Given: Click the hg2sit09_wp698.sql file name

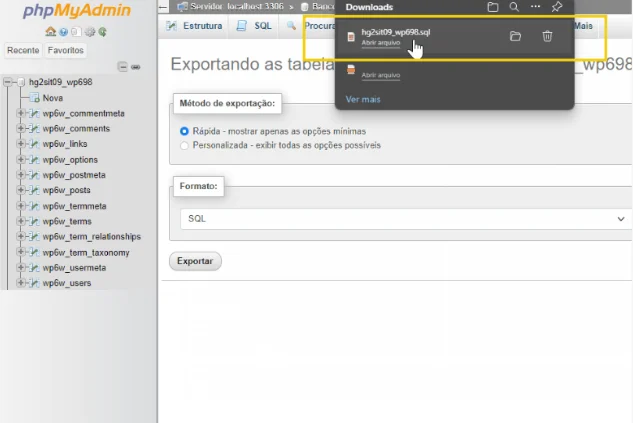Looking at the screenshot, I should 396,32.
